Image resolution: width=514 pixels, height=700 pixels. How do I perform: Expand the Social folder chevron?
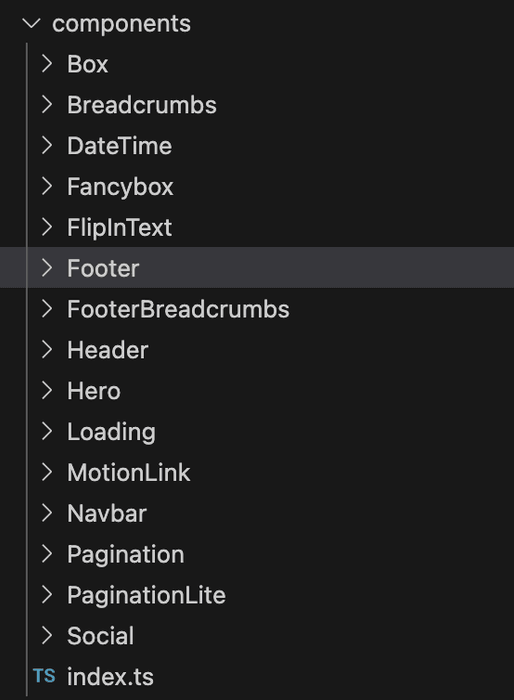coord(46,635)
